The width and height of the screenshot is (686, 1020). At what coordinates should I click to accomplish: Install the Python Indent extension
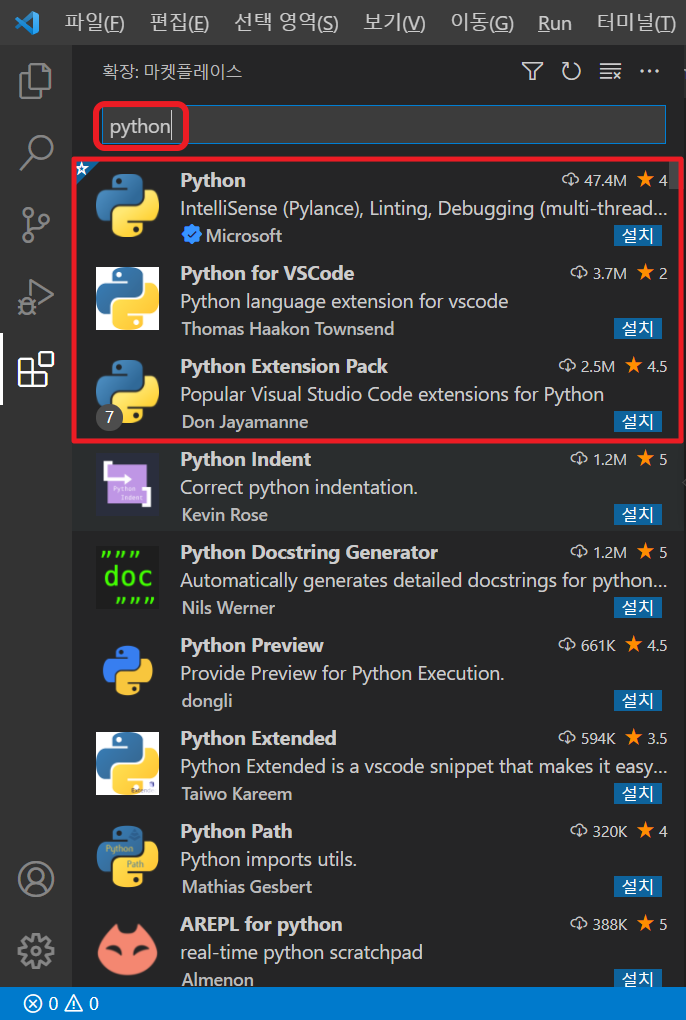coord(638,515)
